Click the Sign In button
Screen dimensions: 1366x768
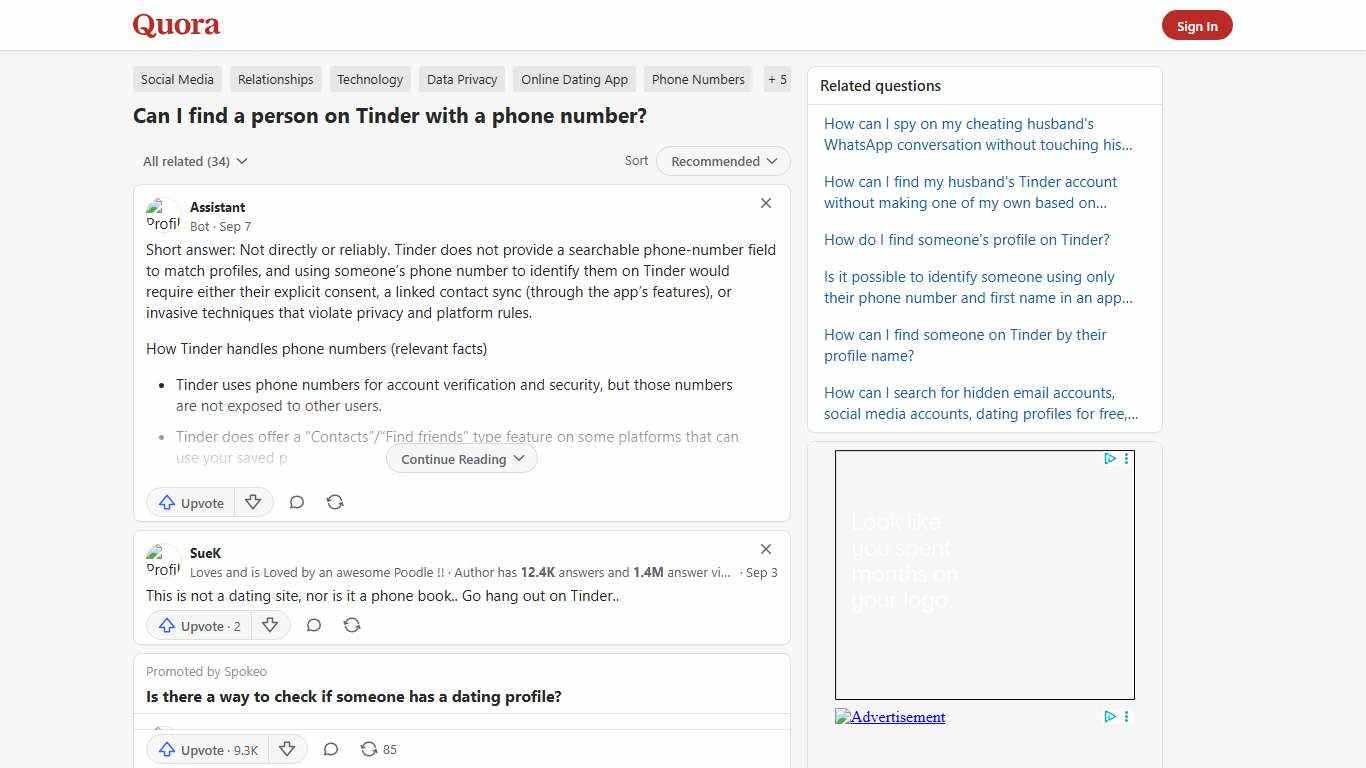click(x=1197, y=25)
